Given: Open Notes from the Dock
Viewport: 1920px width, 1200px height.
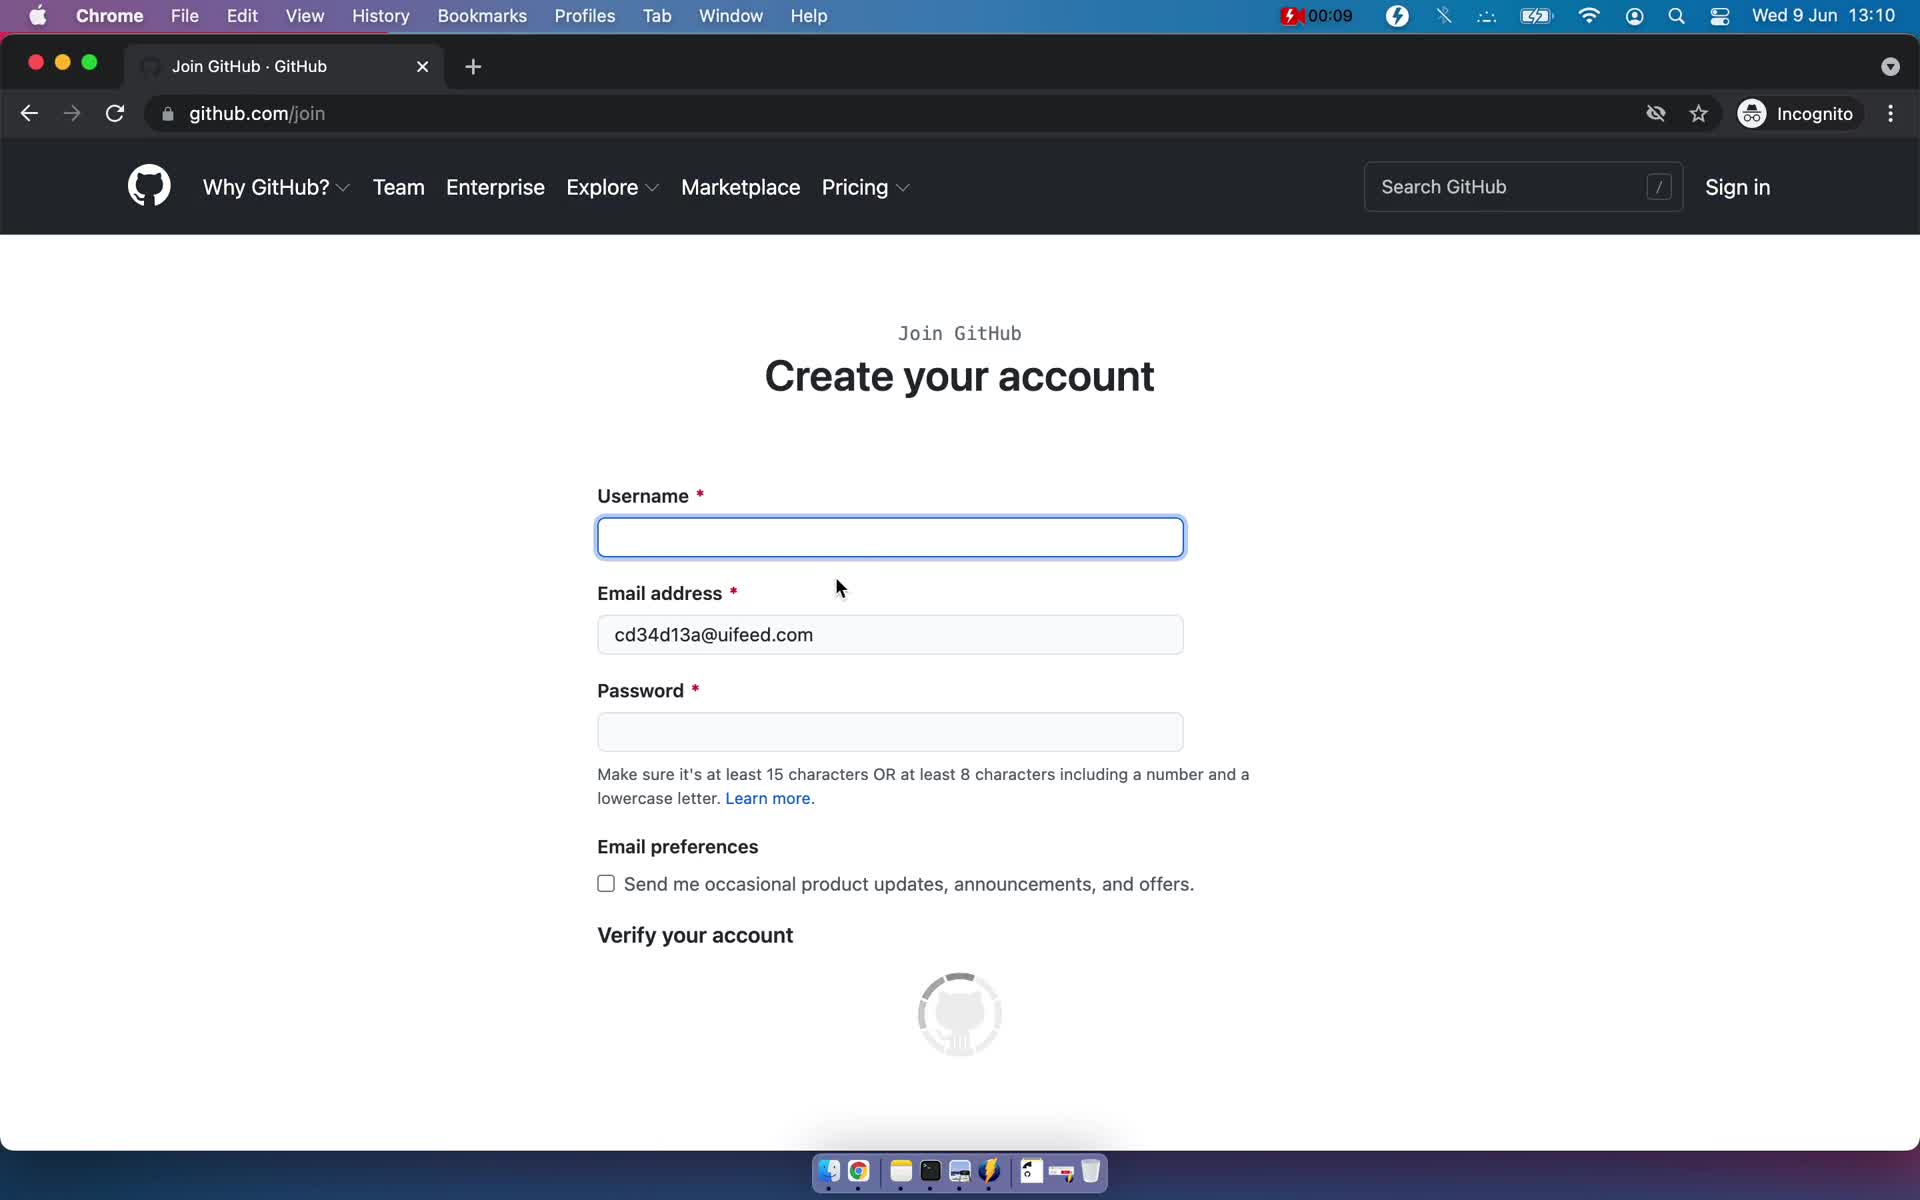Looking at the screenshot, I should point(901,1171).
